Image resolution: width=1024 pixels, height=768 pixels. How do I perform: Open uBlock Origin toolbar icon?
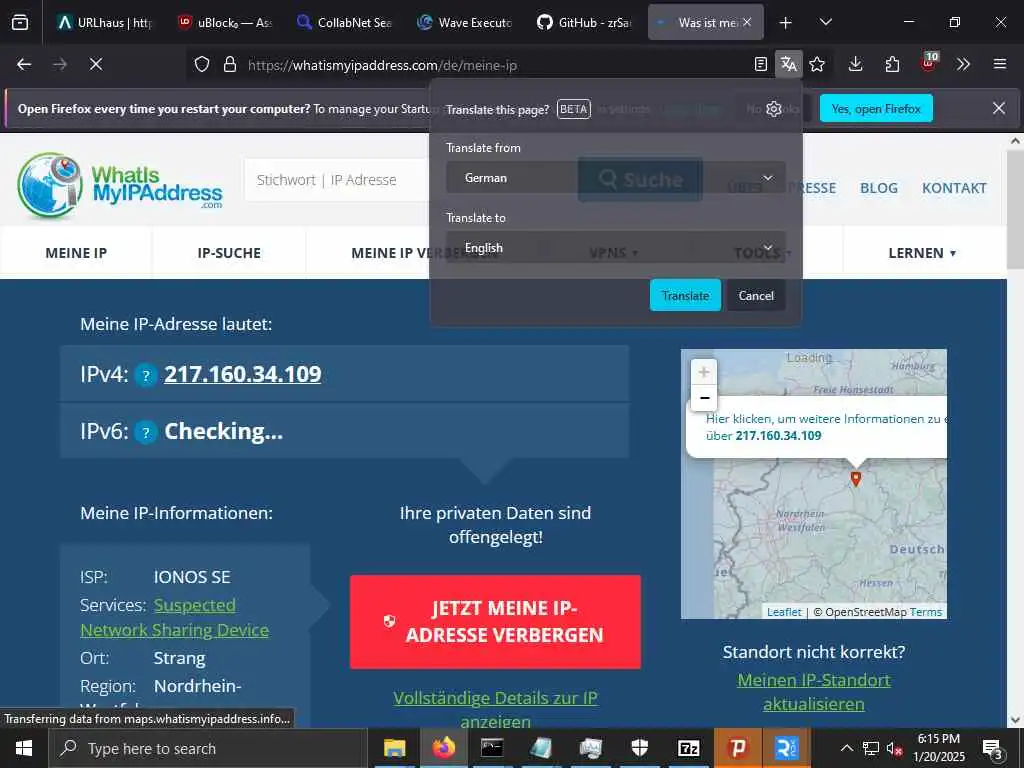(x=929, y=63)
